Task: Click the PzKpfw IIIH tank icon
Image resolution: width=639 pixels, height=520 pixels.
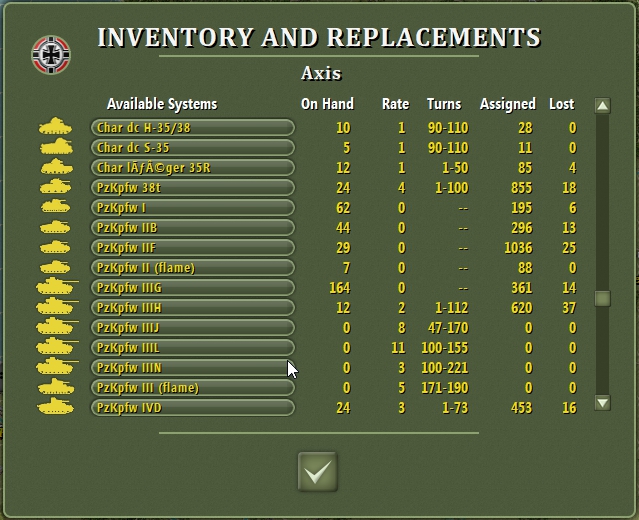Action: click(57, 306)
